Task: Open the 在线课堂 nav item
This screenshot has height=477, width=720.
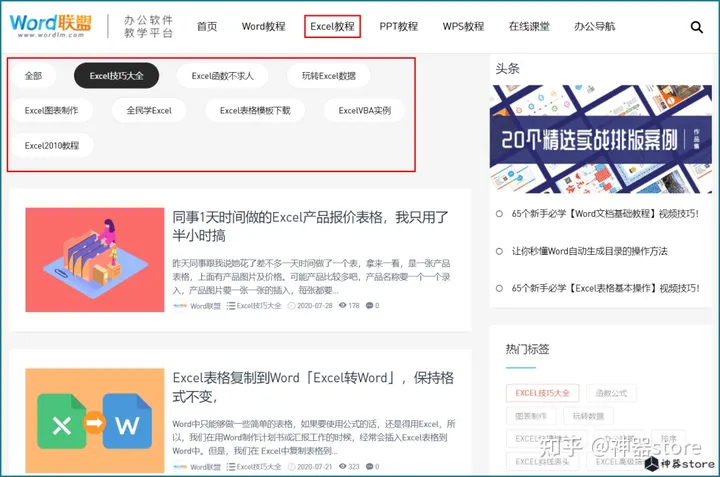Action: point(529,27)
